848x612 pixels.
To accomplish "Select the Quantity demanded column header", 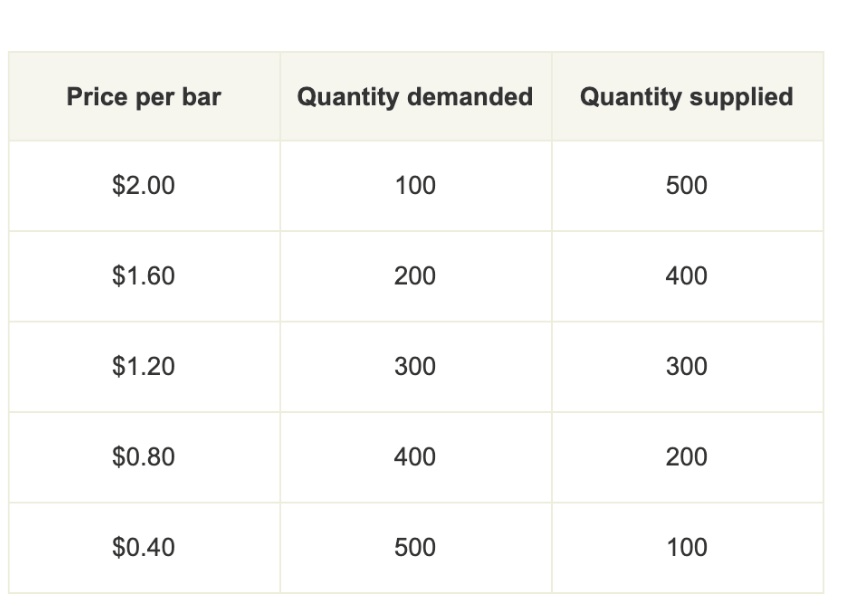I will (415, 97).
